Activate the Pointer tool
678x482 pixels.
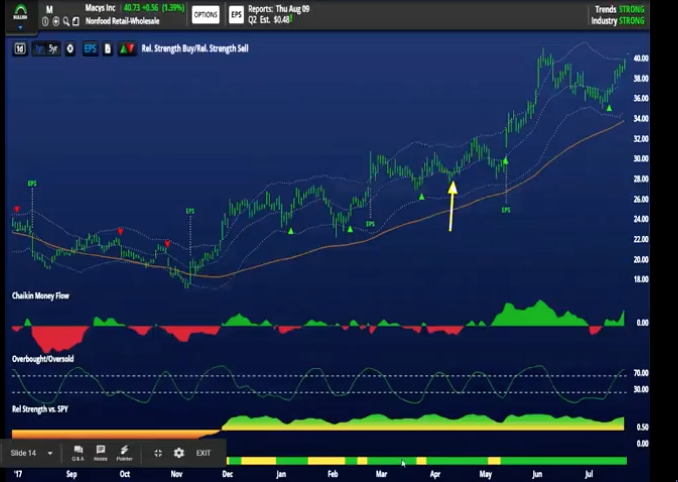[x=126, y=453]
